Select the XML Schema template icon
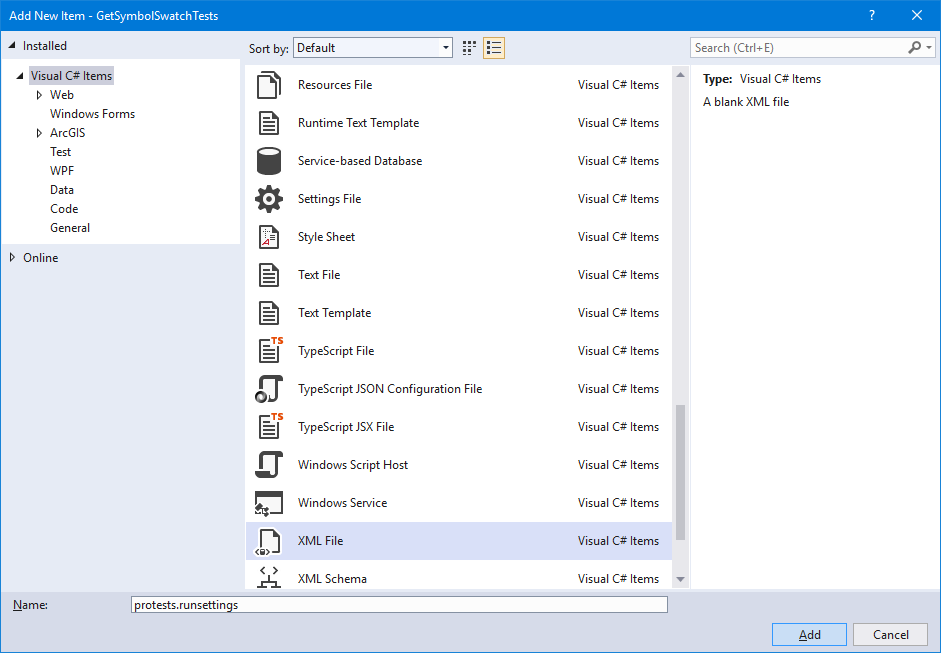This screenshot has height=653, width=941. pyautogui.click(x=268, y=578)
